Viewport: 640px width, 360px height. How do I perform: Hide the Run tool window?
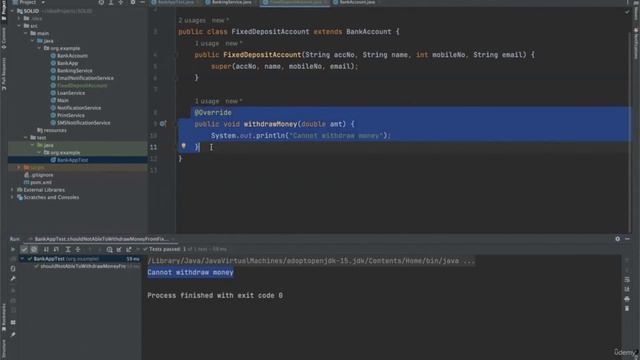pyautogui.click(x=627, y=239)
